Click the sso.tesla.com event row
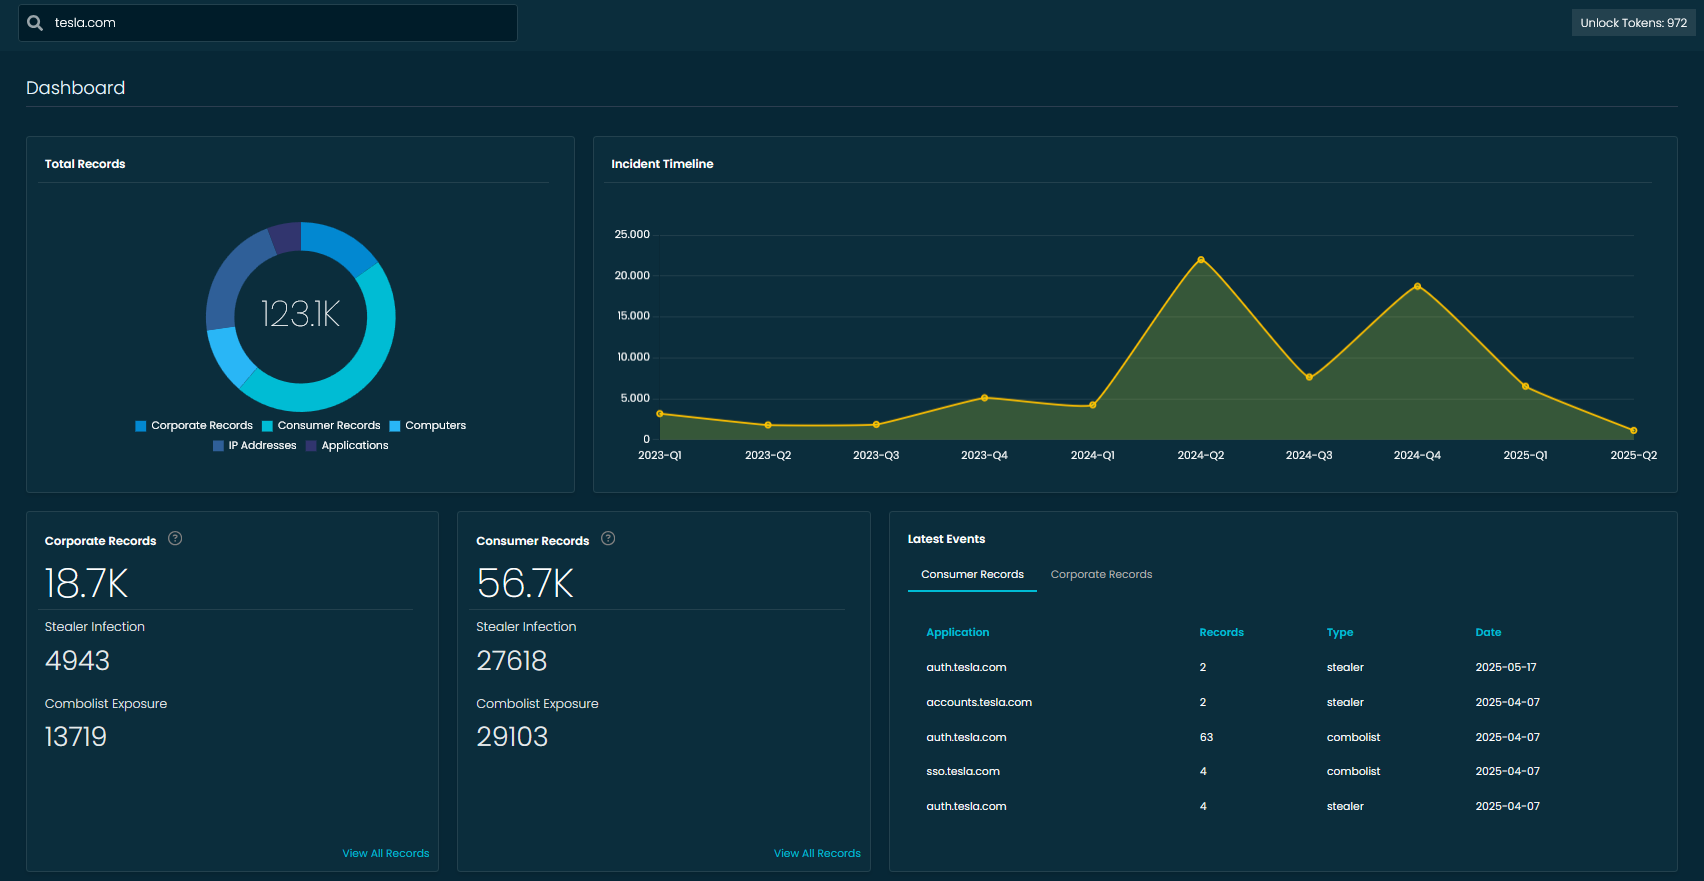 1283,771
